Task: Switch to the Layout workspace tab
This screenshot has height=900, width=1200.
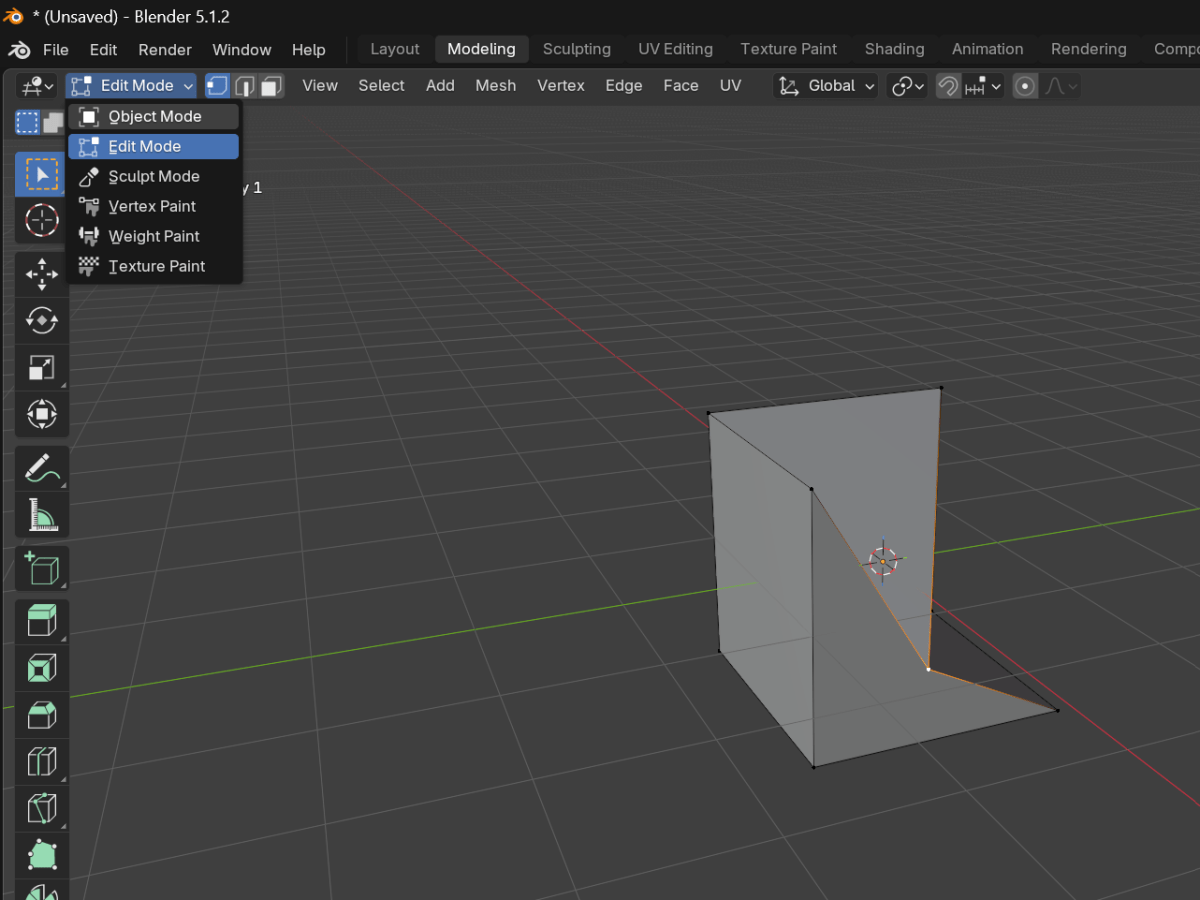Action: pyautogui.click(x=395, y=49)
